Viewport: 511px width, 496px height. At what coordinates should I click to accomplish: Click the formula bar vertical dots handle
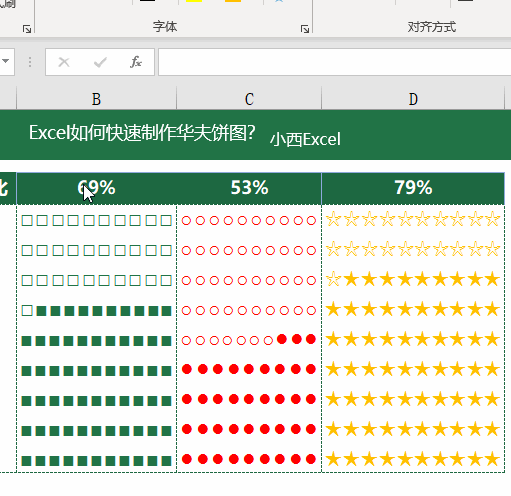click(x=30, y=62)
